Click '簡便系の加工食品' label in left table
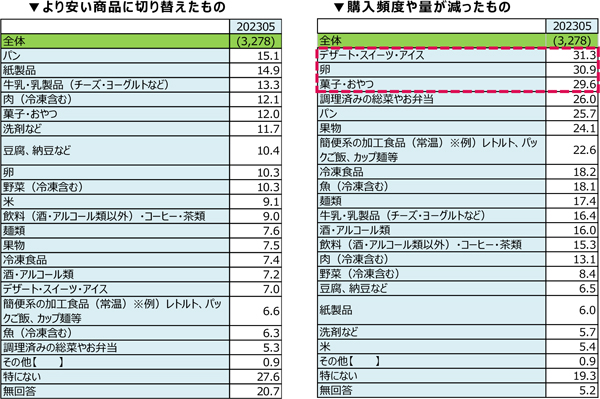The height and width of the screenshot is (399, 600). tap(112, 311)
